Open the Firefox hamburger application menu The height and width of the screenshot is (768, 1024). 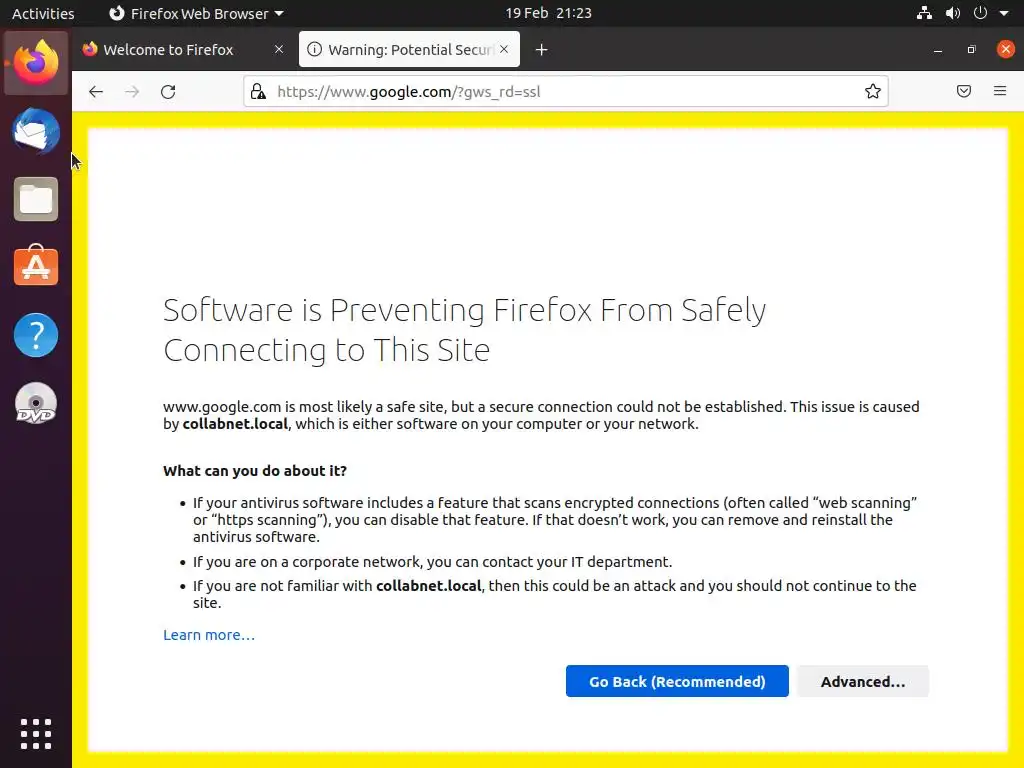tap(1000, 92)
